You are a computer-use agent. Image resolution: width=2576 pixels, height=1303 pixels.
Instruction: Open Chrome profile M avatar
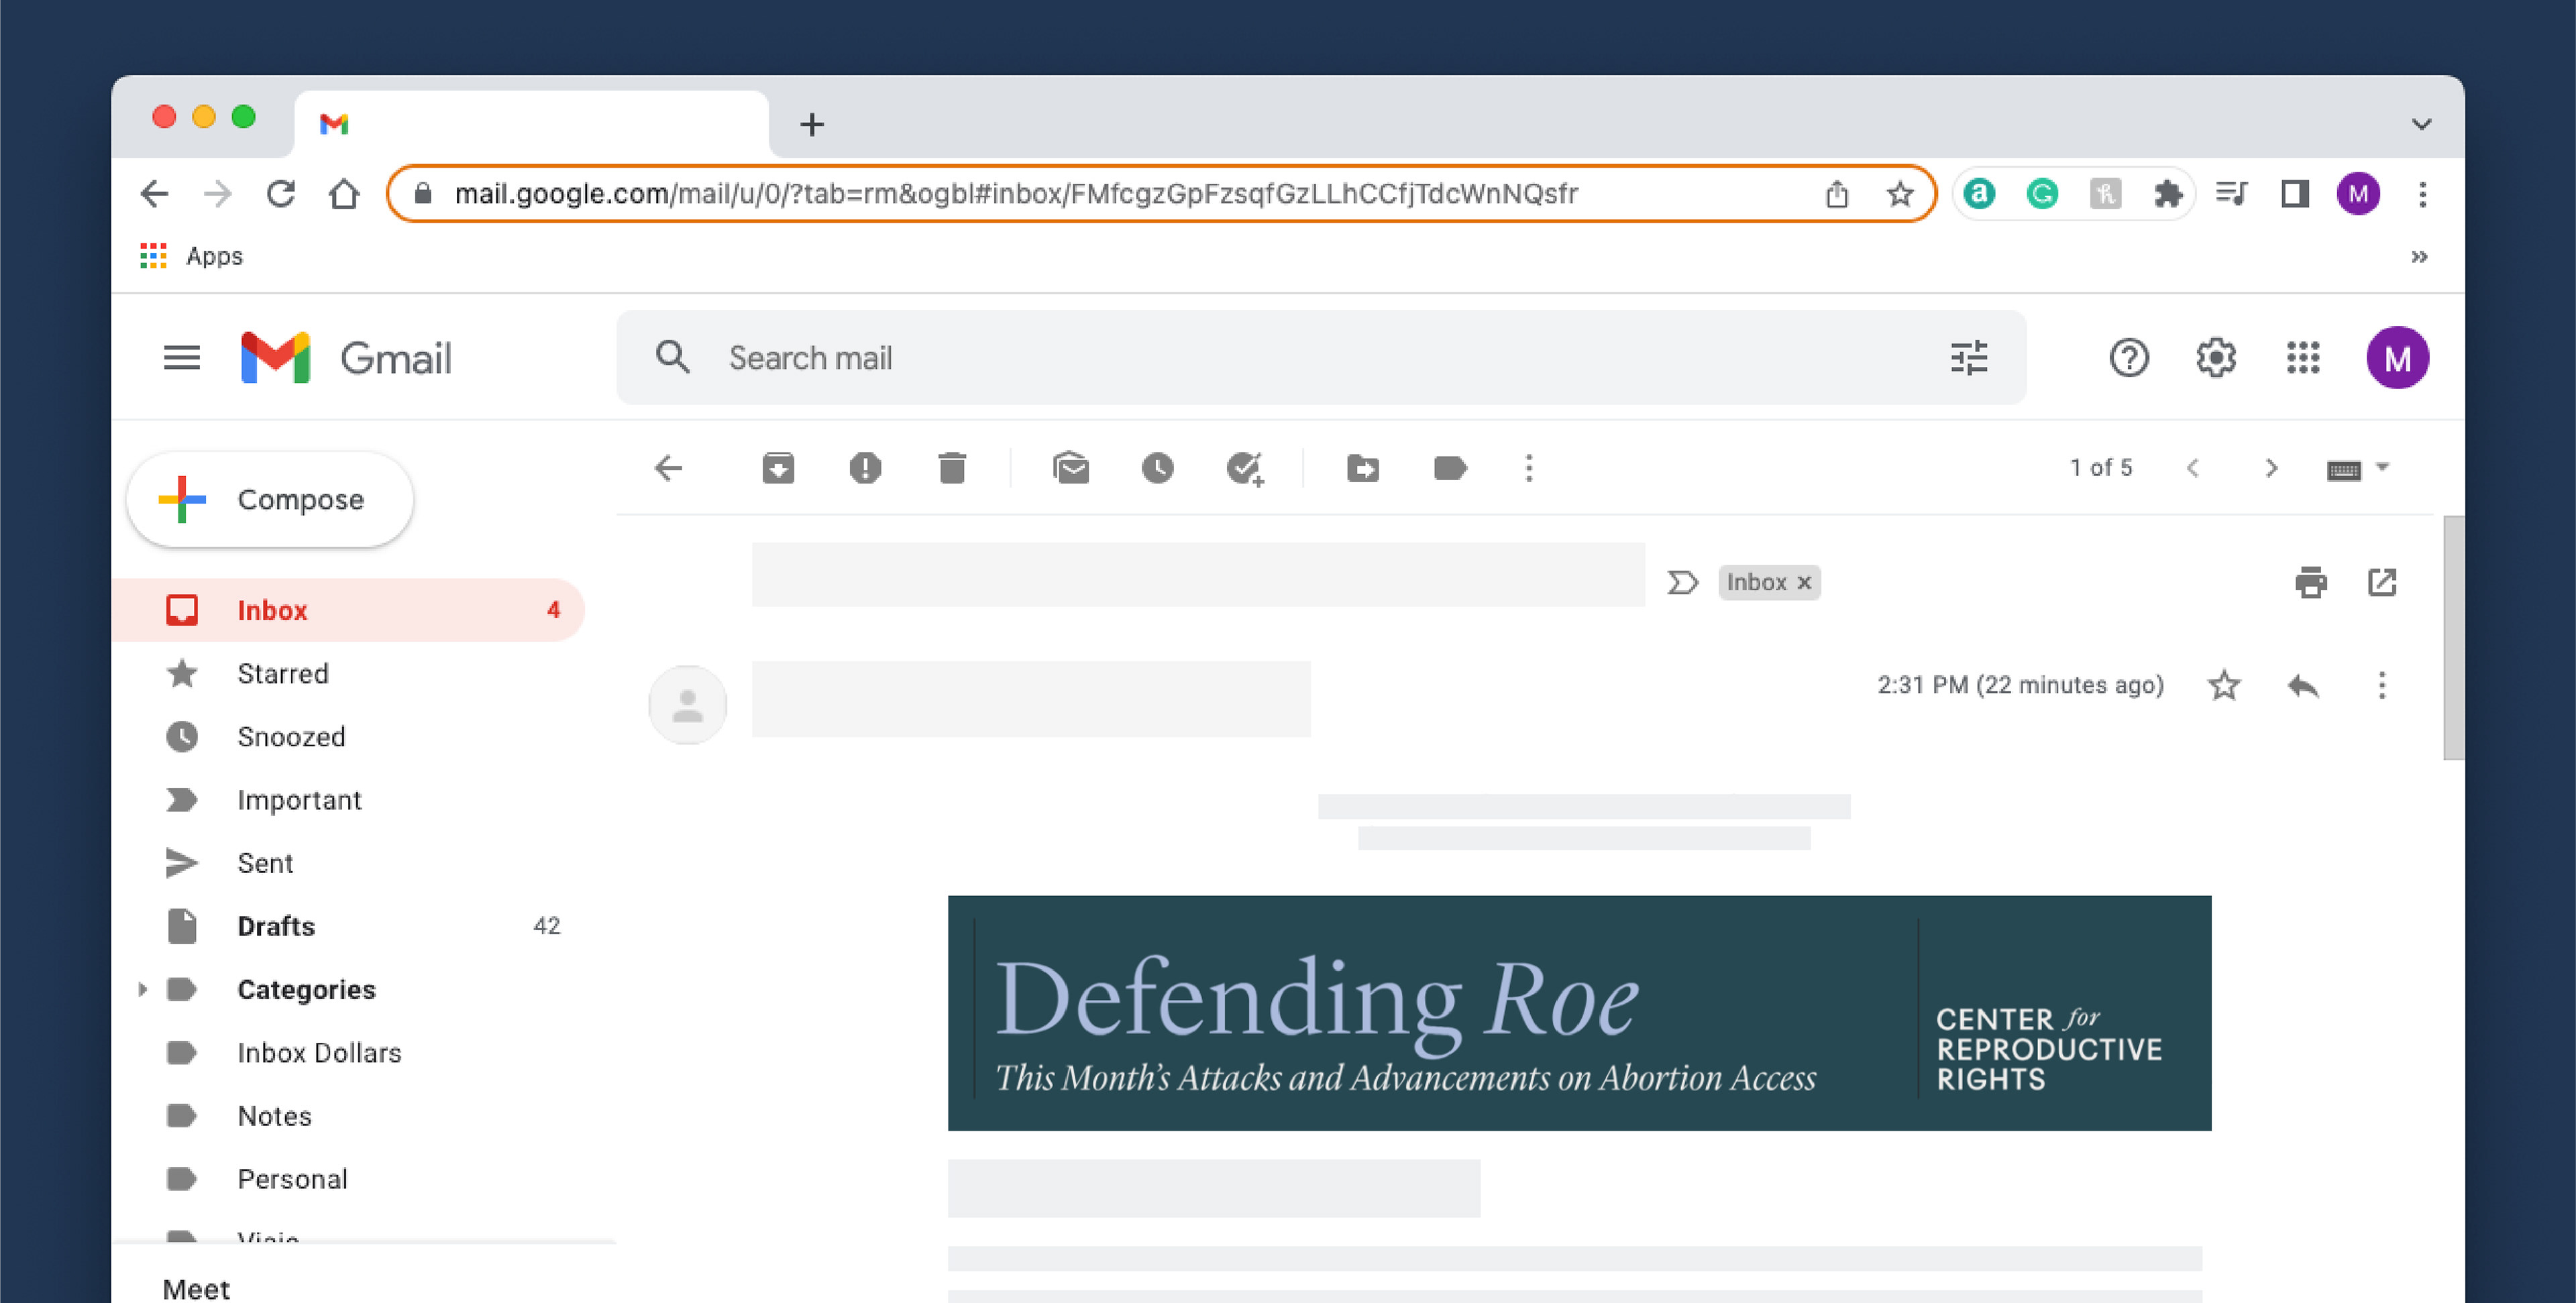click(x=2358, y=194)
